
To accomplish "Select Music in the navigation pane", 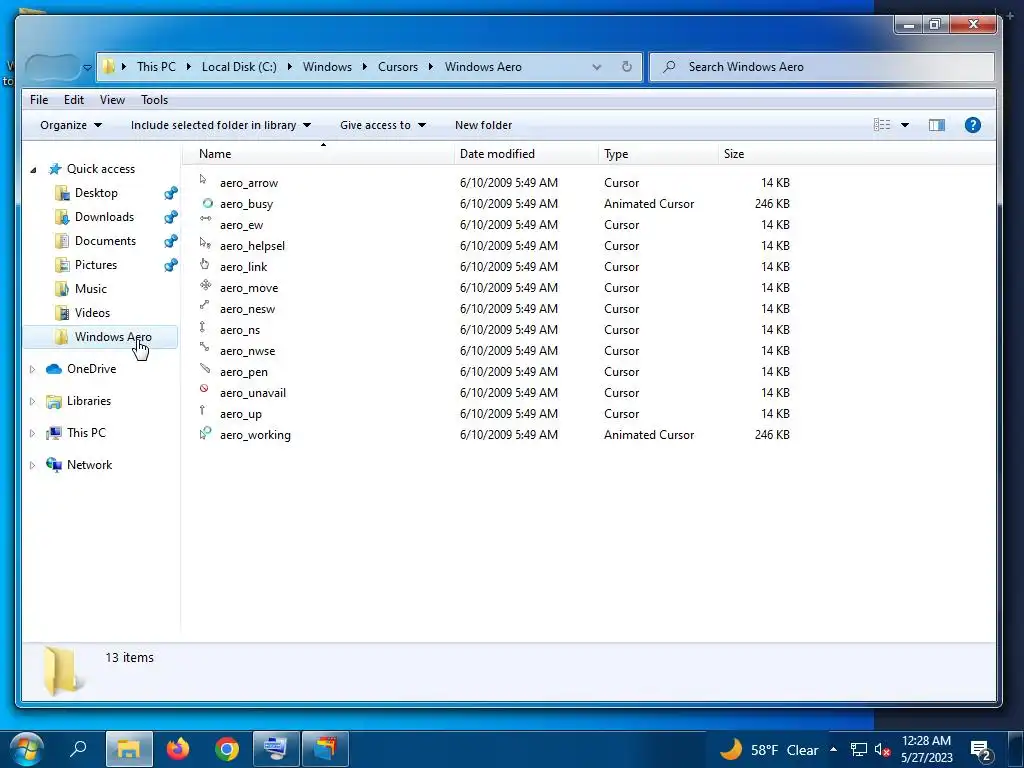I will (x=91, y=289).
